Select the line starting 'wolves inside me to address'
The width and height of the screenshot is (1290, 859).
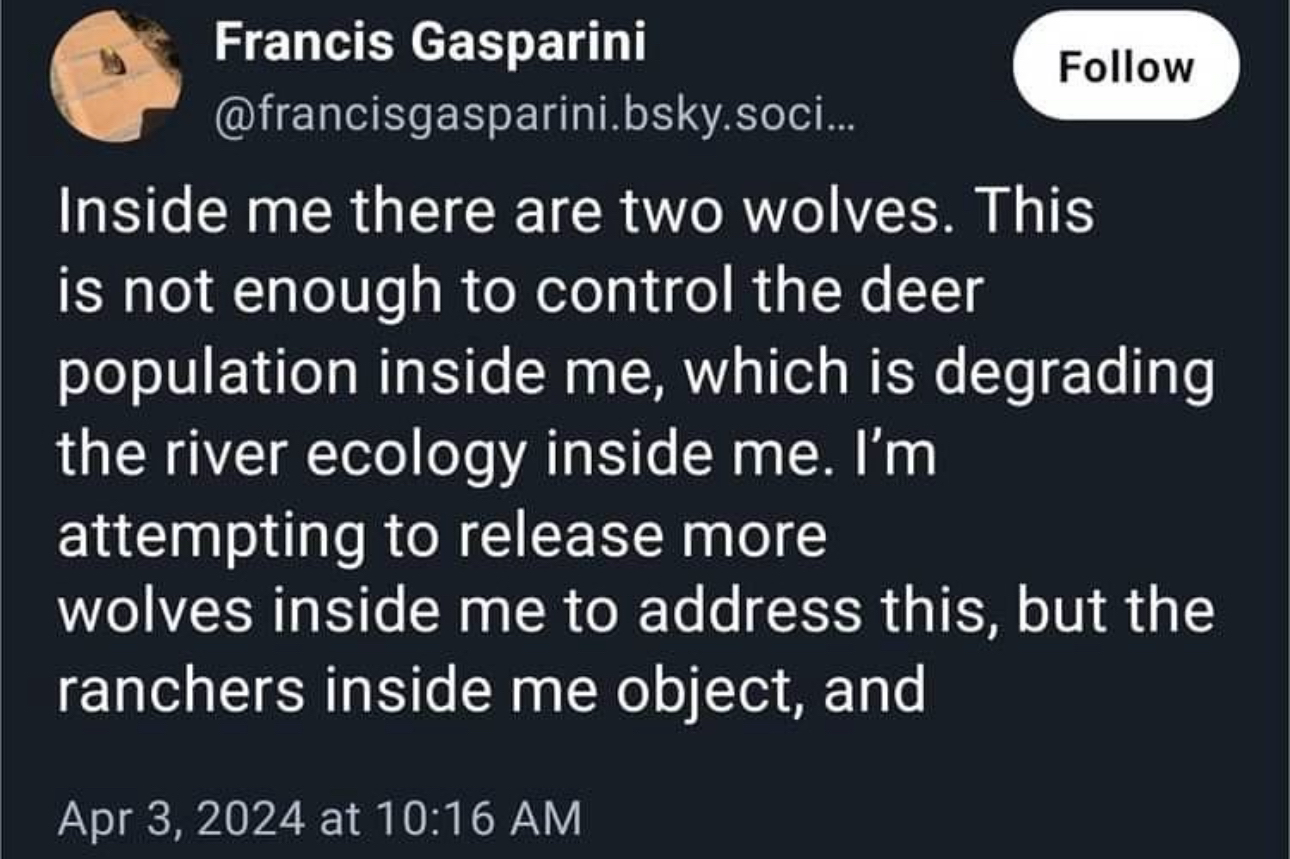click(635, 611)
